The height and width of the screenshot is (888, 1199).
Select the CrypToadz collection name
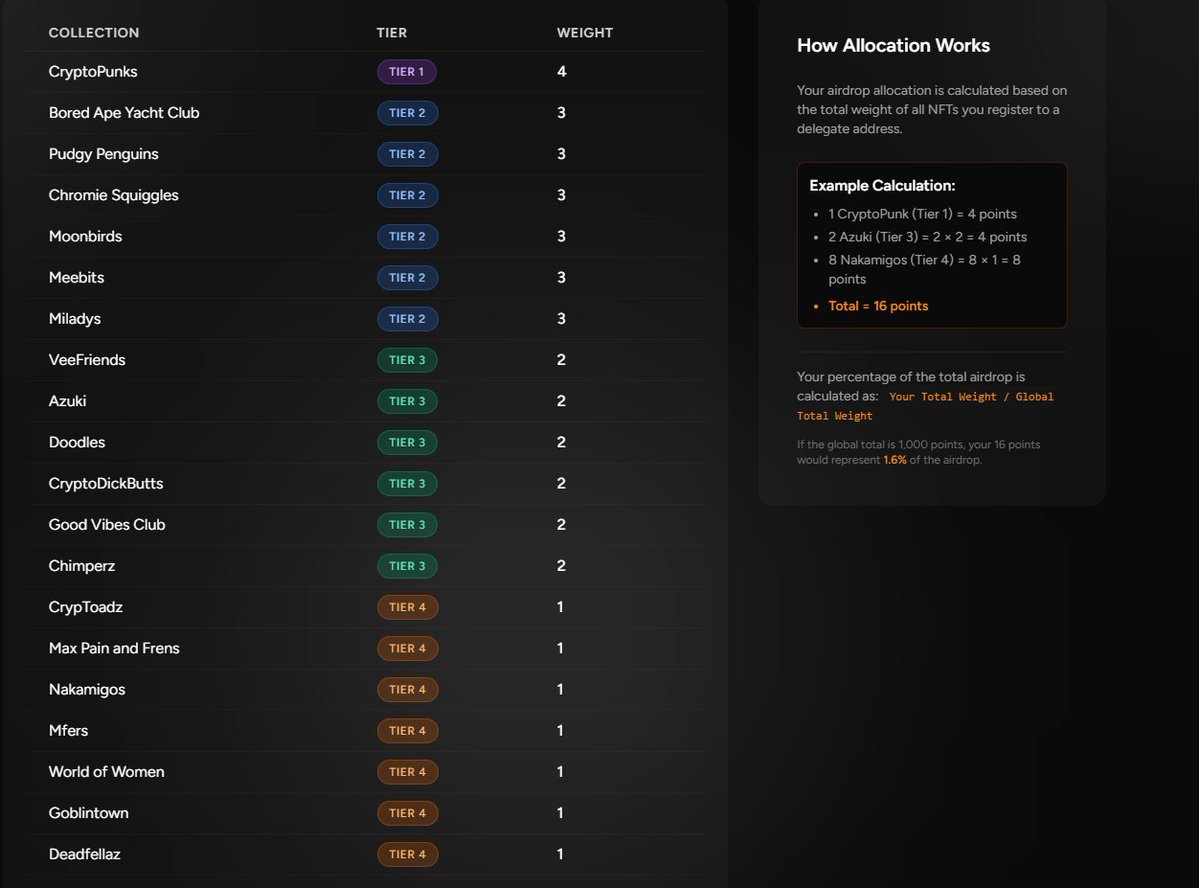pos(86,608)
